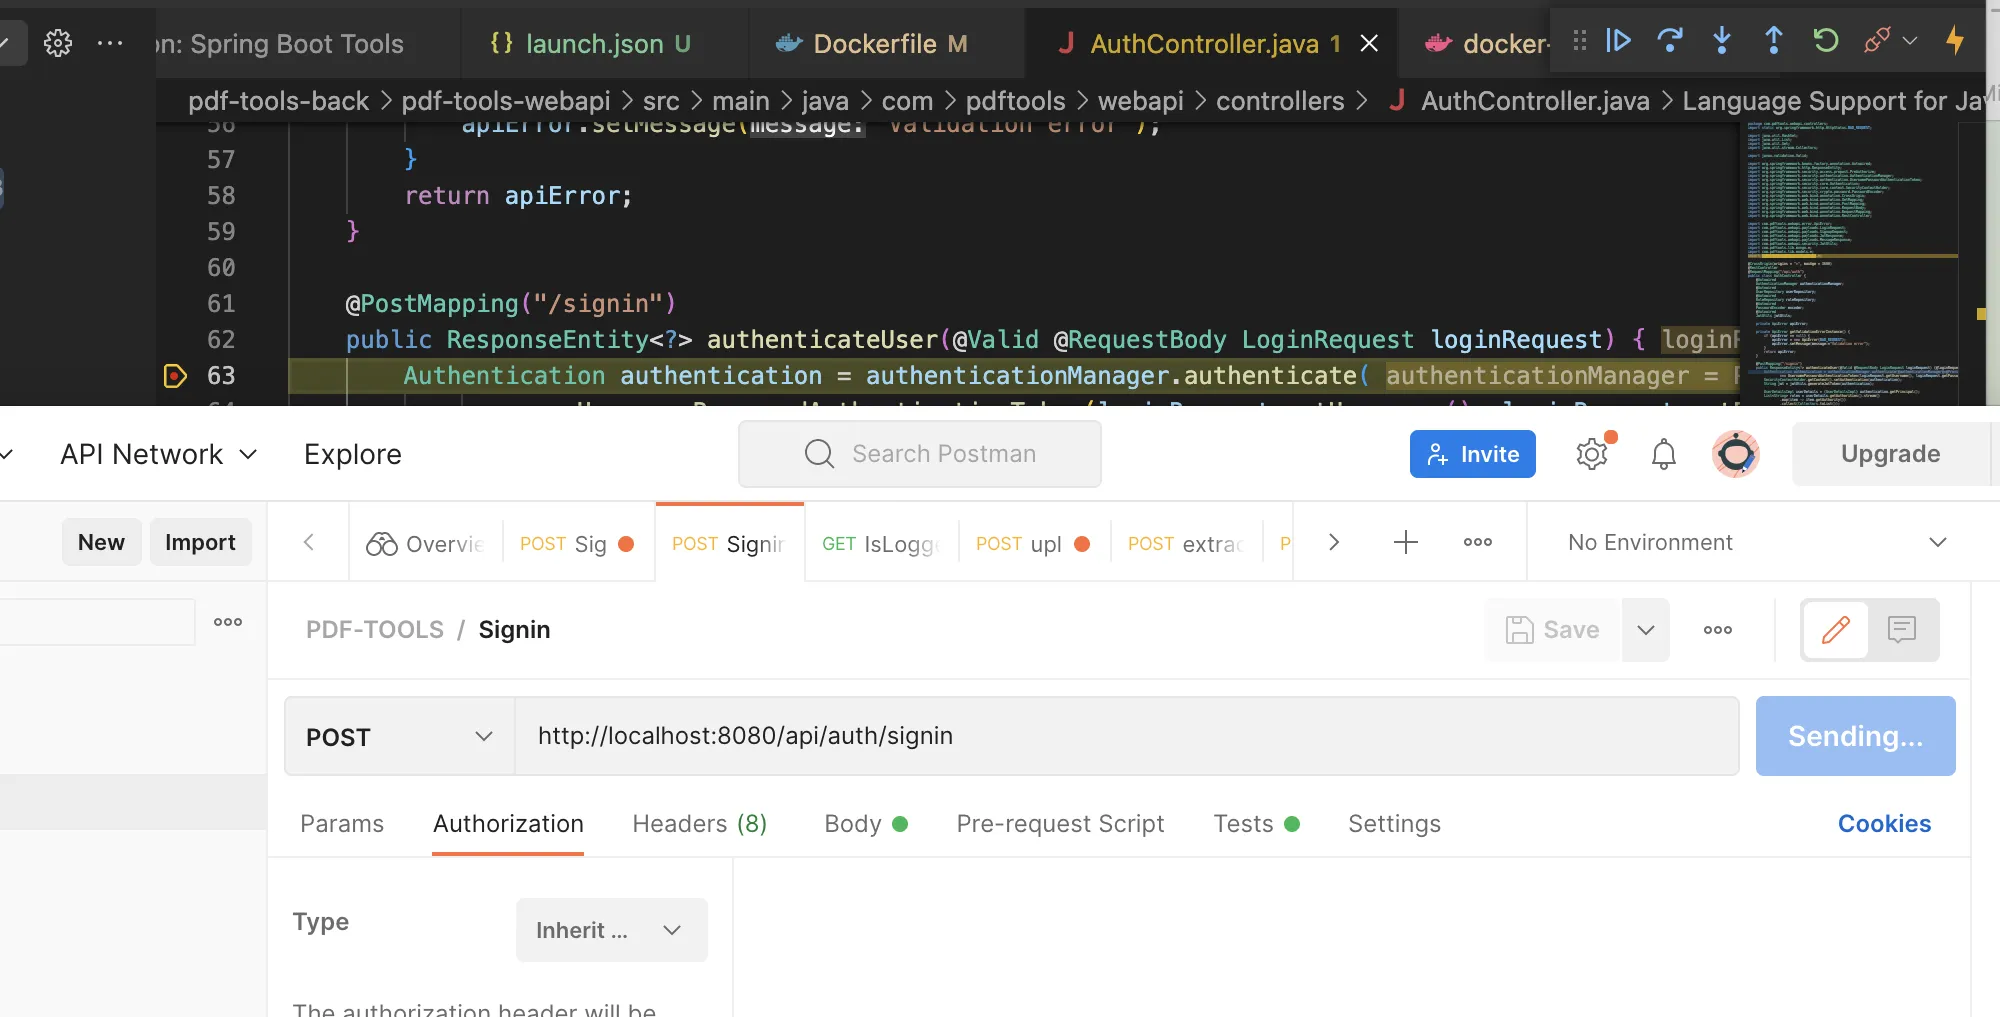
Task: Open Postman settings gear
Action: (1592, 455)
